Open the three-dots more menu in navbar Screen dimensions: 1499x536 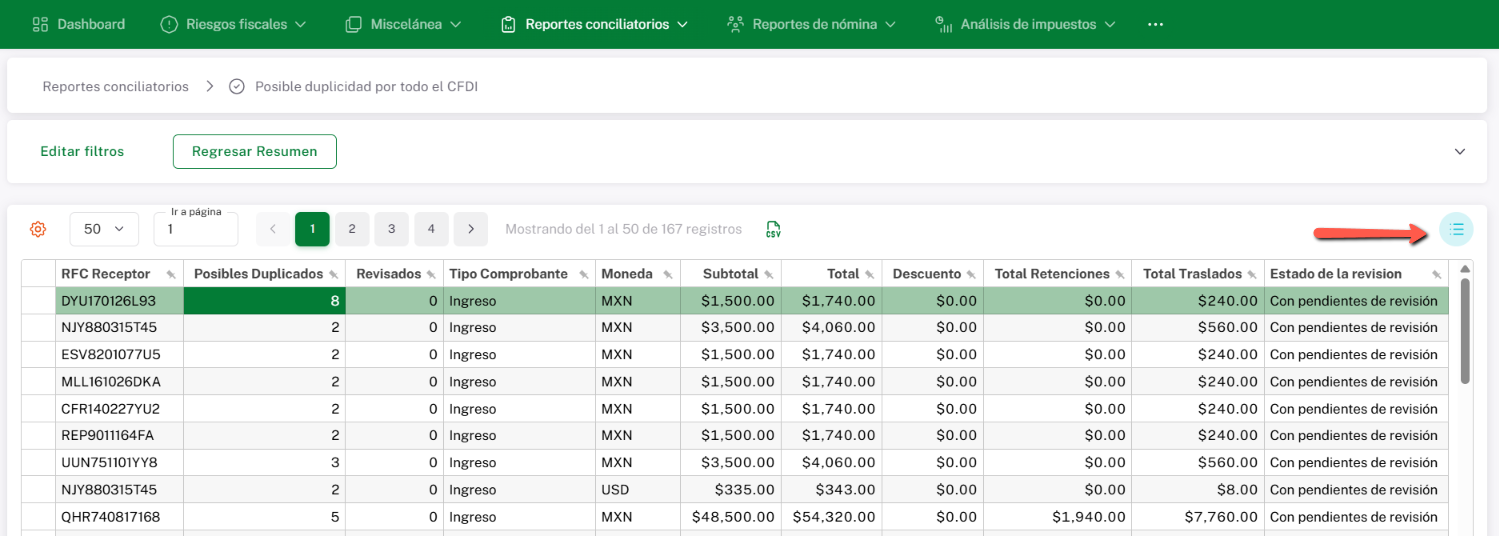[1155, 24]
